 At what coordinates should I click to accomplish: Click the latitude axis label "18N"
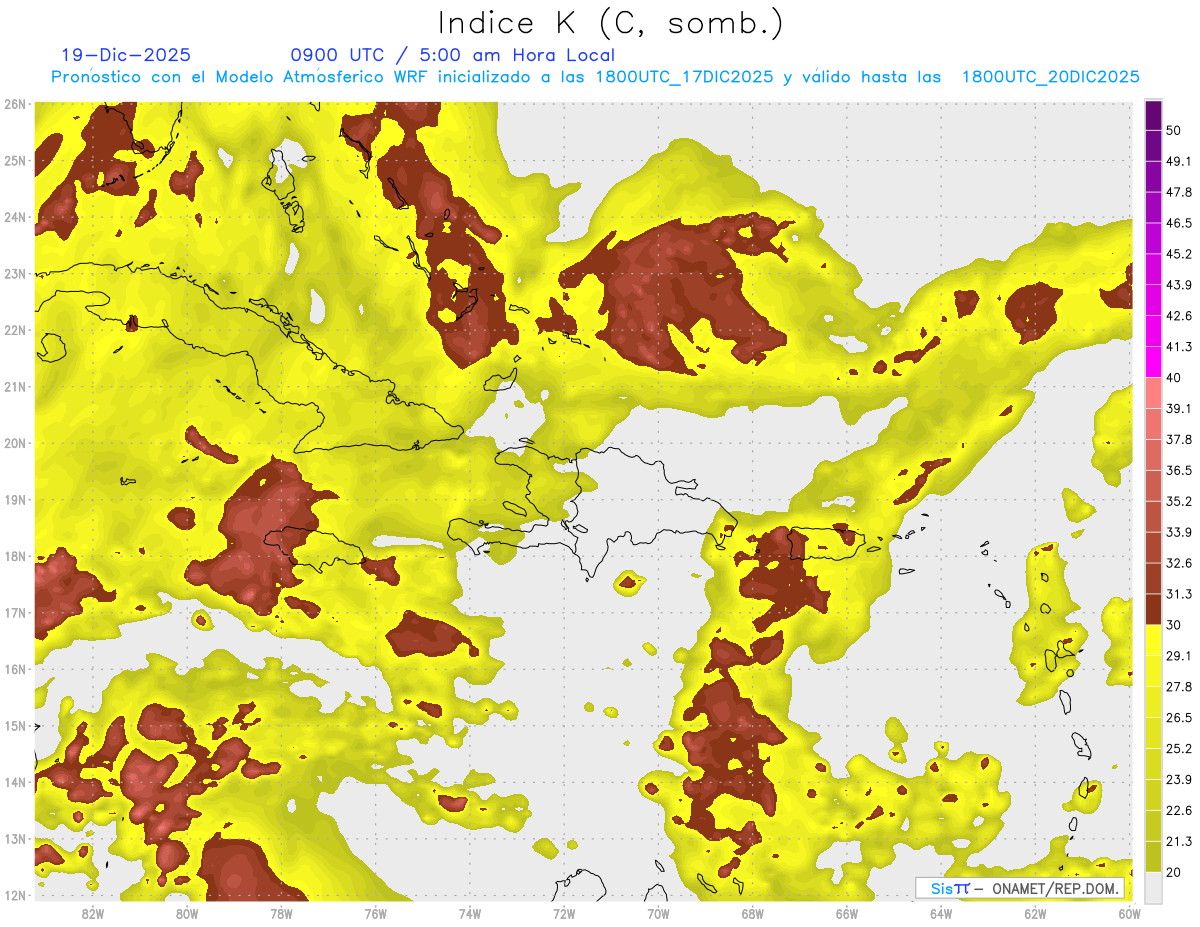[15, 556]
